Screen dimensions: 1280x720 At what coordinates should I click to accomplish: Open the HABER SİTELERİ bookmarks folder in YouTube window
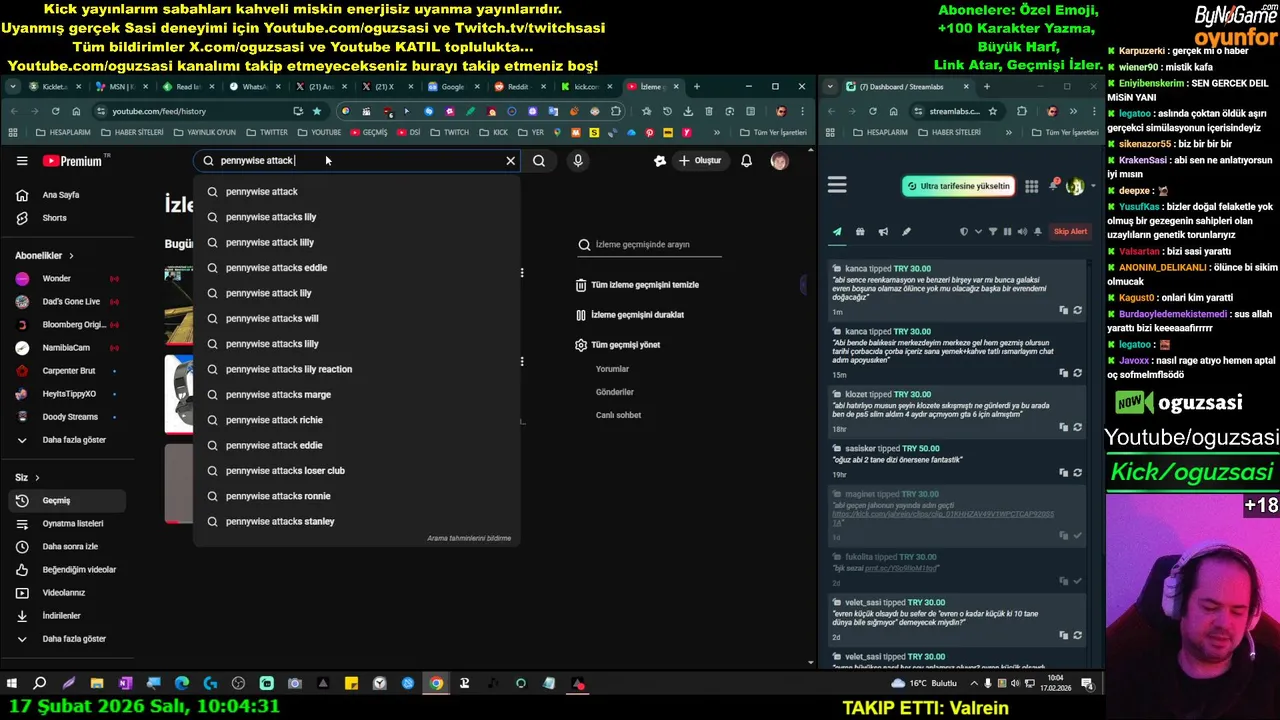pos(132,132)
